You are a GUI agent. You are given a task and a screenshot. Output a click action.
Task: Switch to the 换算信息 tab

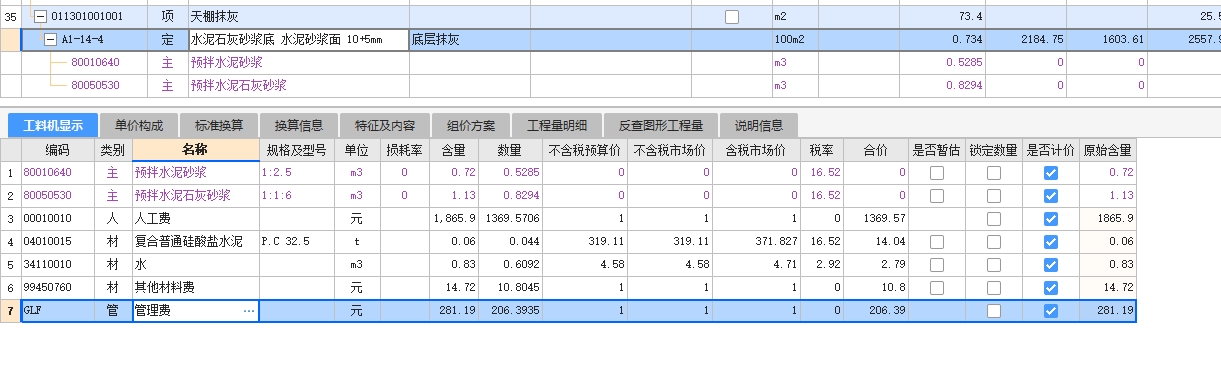pos(300,126)
